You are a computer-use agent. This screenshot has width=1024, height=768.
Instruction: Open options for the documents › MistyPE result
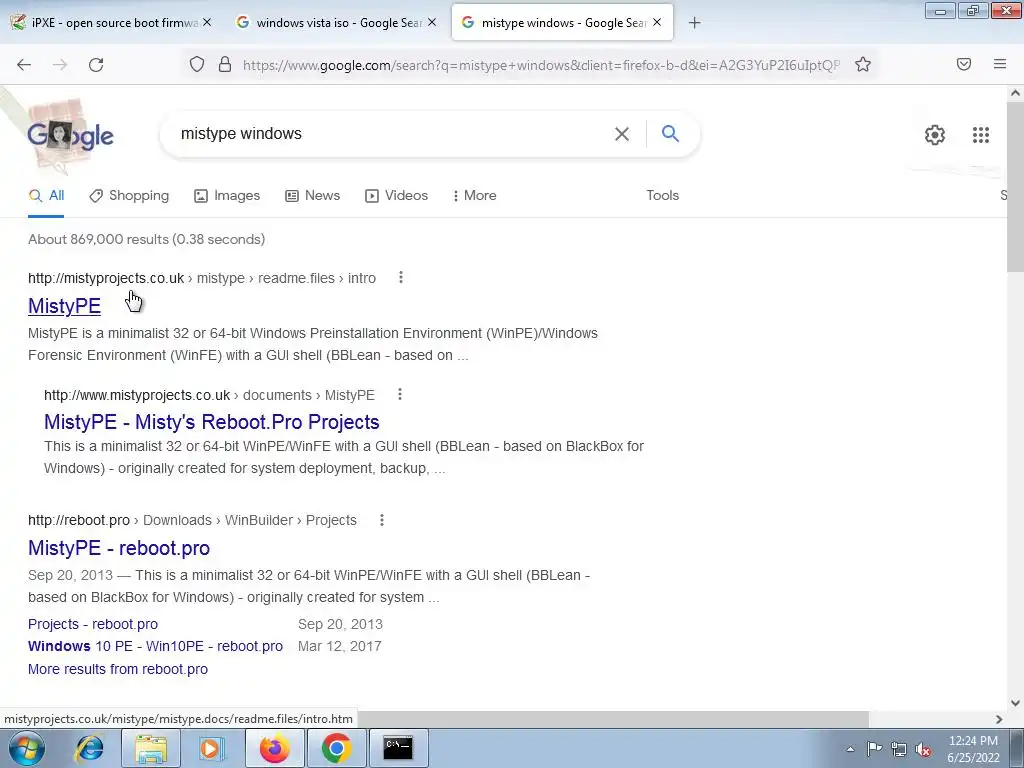point(400,394)
